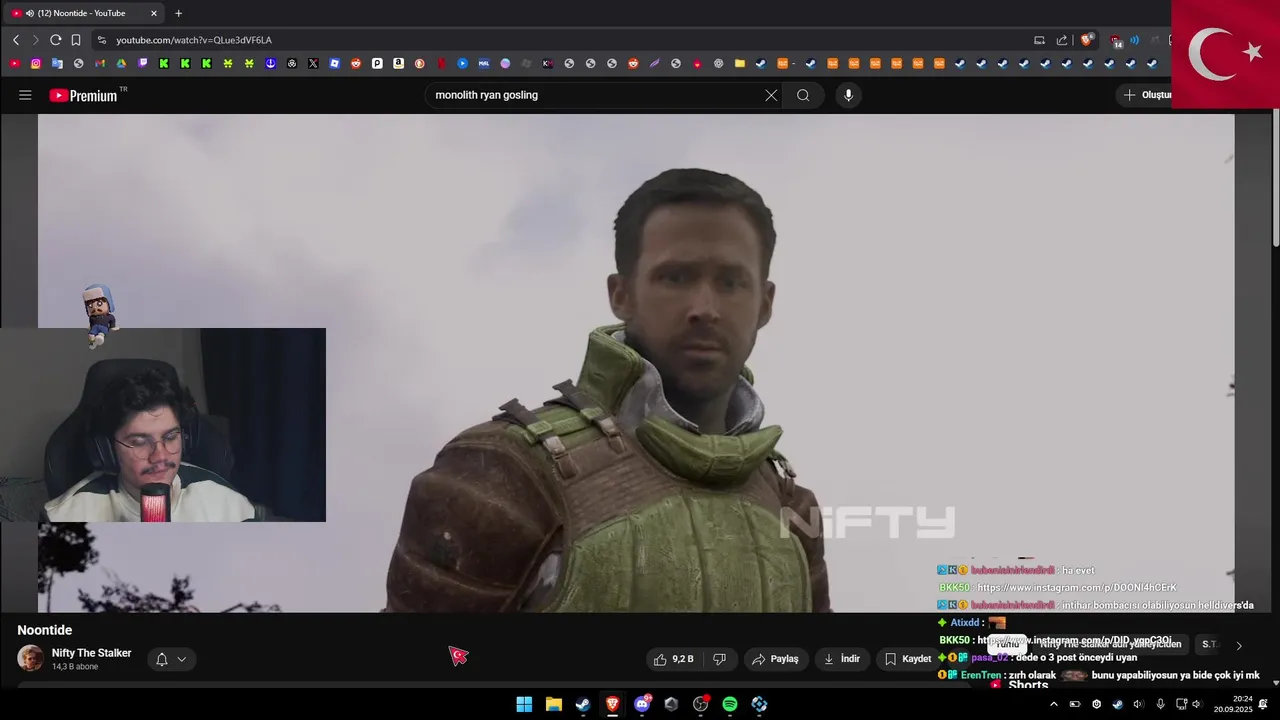Advance the filter chips with right chevron

tap(1239, 646)
